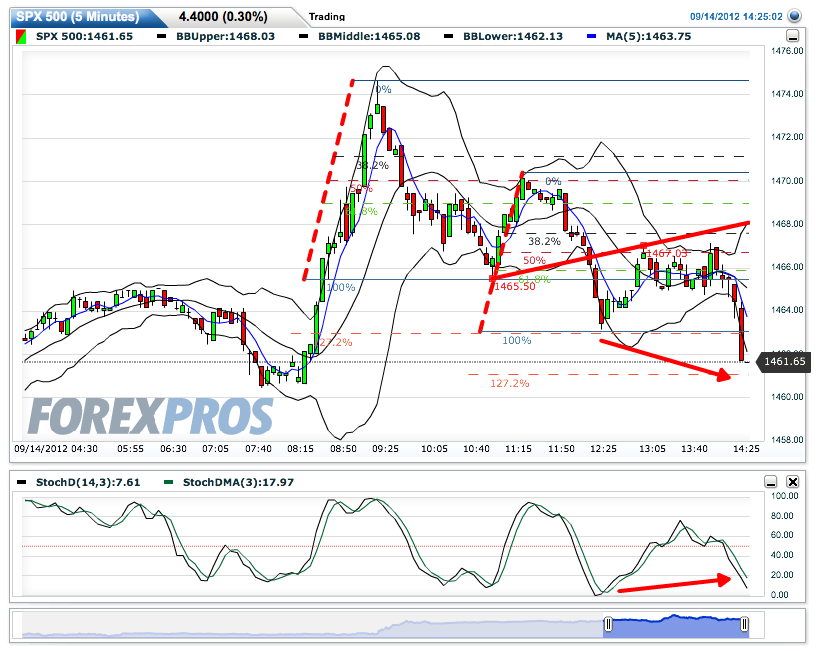Click the 1465.50 red price label on chart
816x651 pixels.
tap(515, 287)
